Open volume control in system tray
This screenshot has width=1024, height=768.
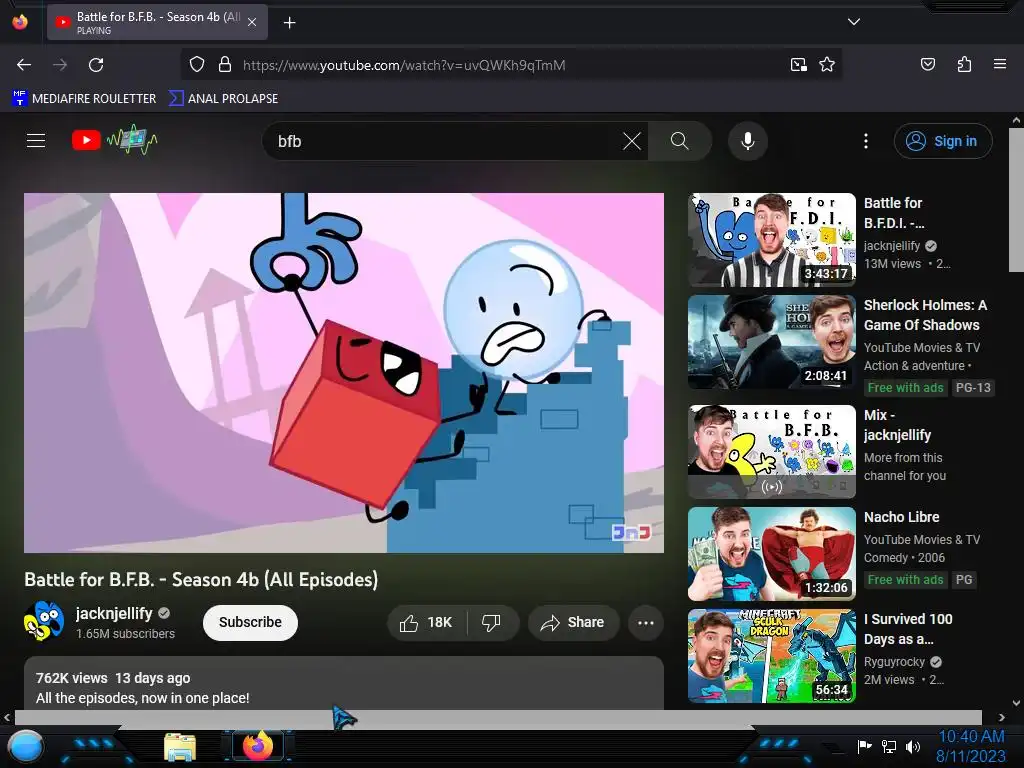(912, 746)
